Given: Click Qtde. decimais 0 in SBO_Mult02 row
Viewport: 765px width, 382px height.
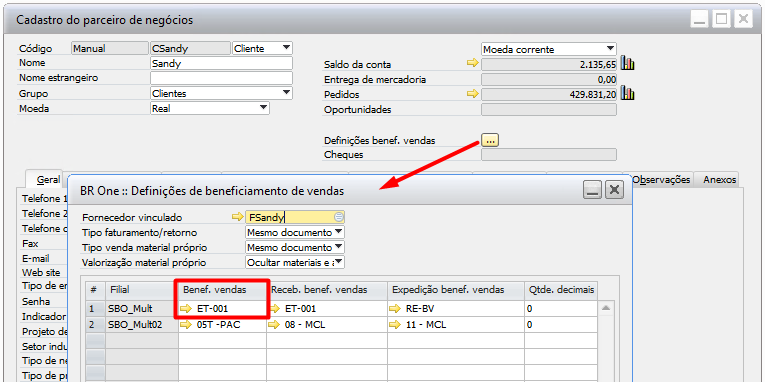Looking at the screenshot, I should click(x=561, y=324).
